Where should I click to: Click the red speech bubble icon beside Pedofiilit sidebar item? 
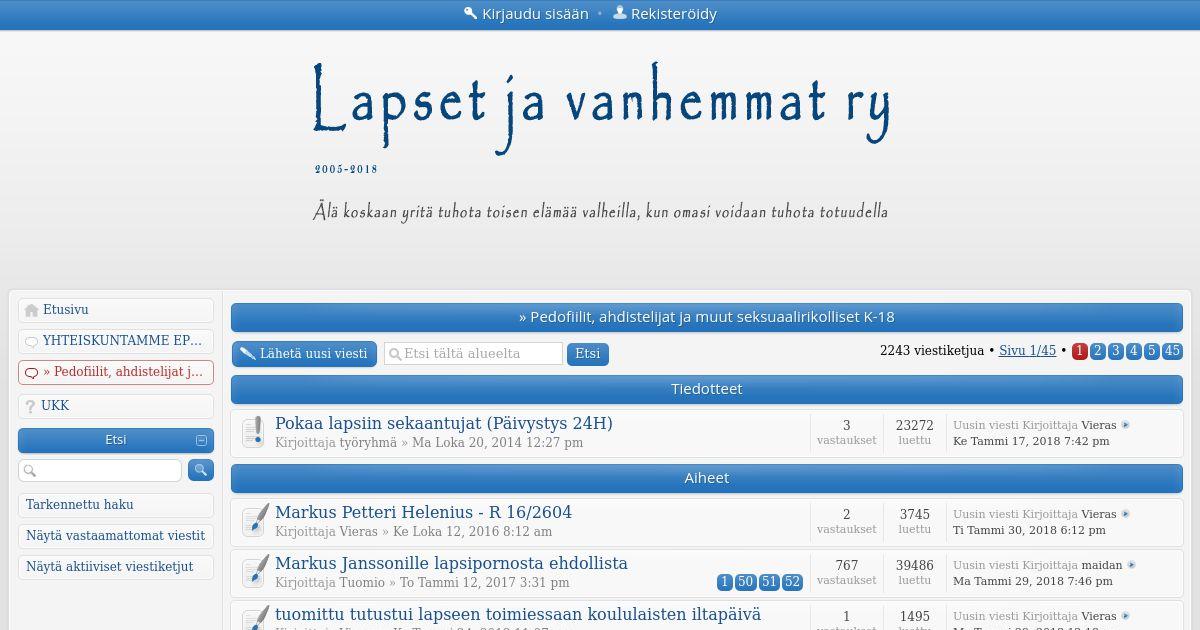(31, 373)
